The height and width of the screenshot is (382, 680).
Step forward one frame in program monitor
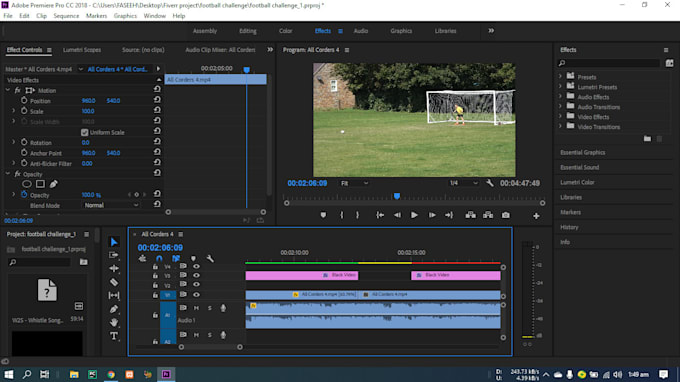tap(432, 215)
